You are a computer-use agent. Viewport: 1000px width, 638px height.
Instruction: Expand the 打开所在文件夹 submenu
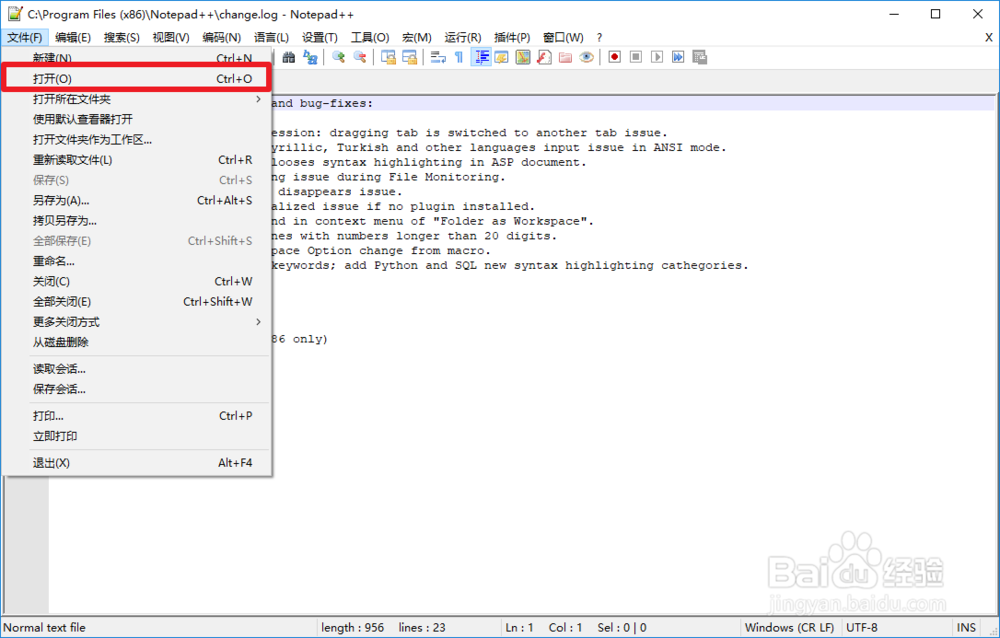(136, 99)
